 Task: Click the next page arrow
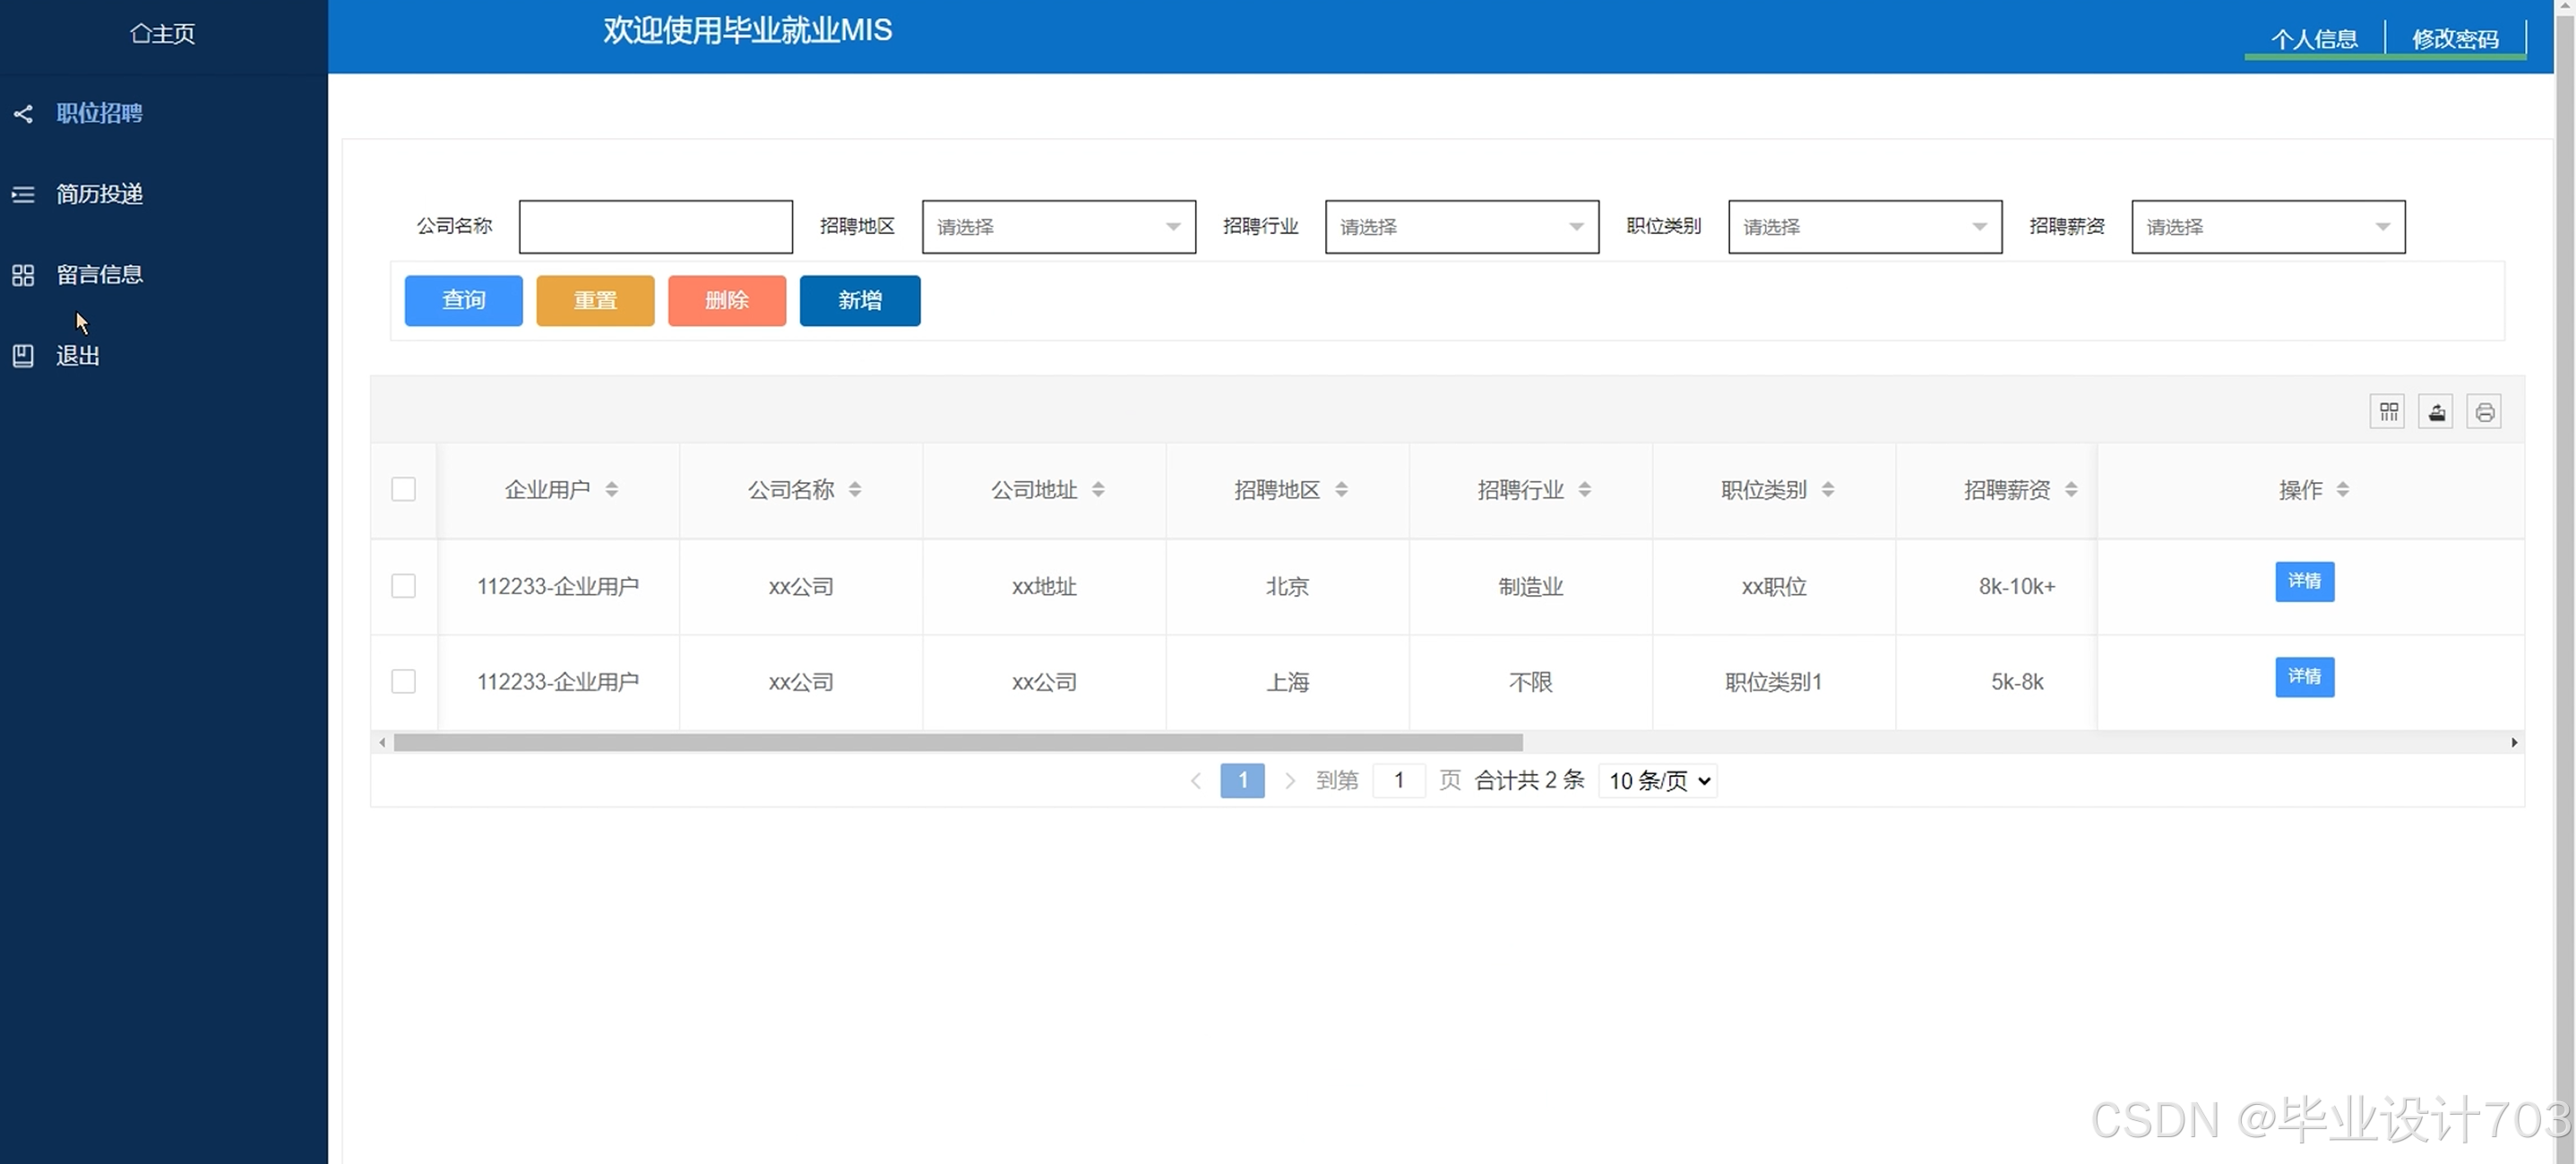[x=1289, y=781]
